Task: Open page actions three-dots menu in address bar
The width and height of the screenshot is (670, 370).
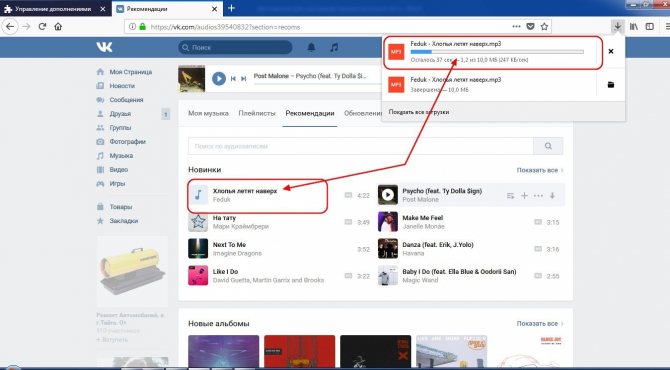Action: (516, 26)
